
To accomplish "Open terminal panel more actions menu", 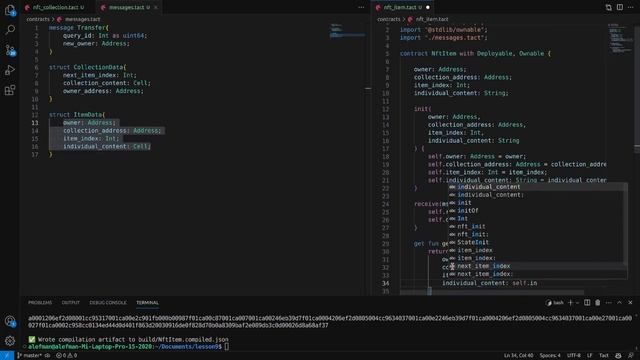I will pos(609,302).
